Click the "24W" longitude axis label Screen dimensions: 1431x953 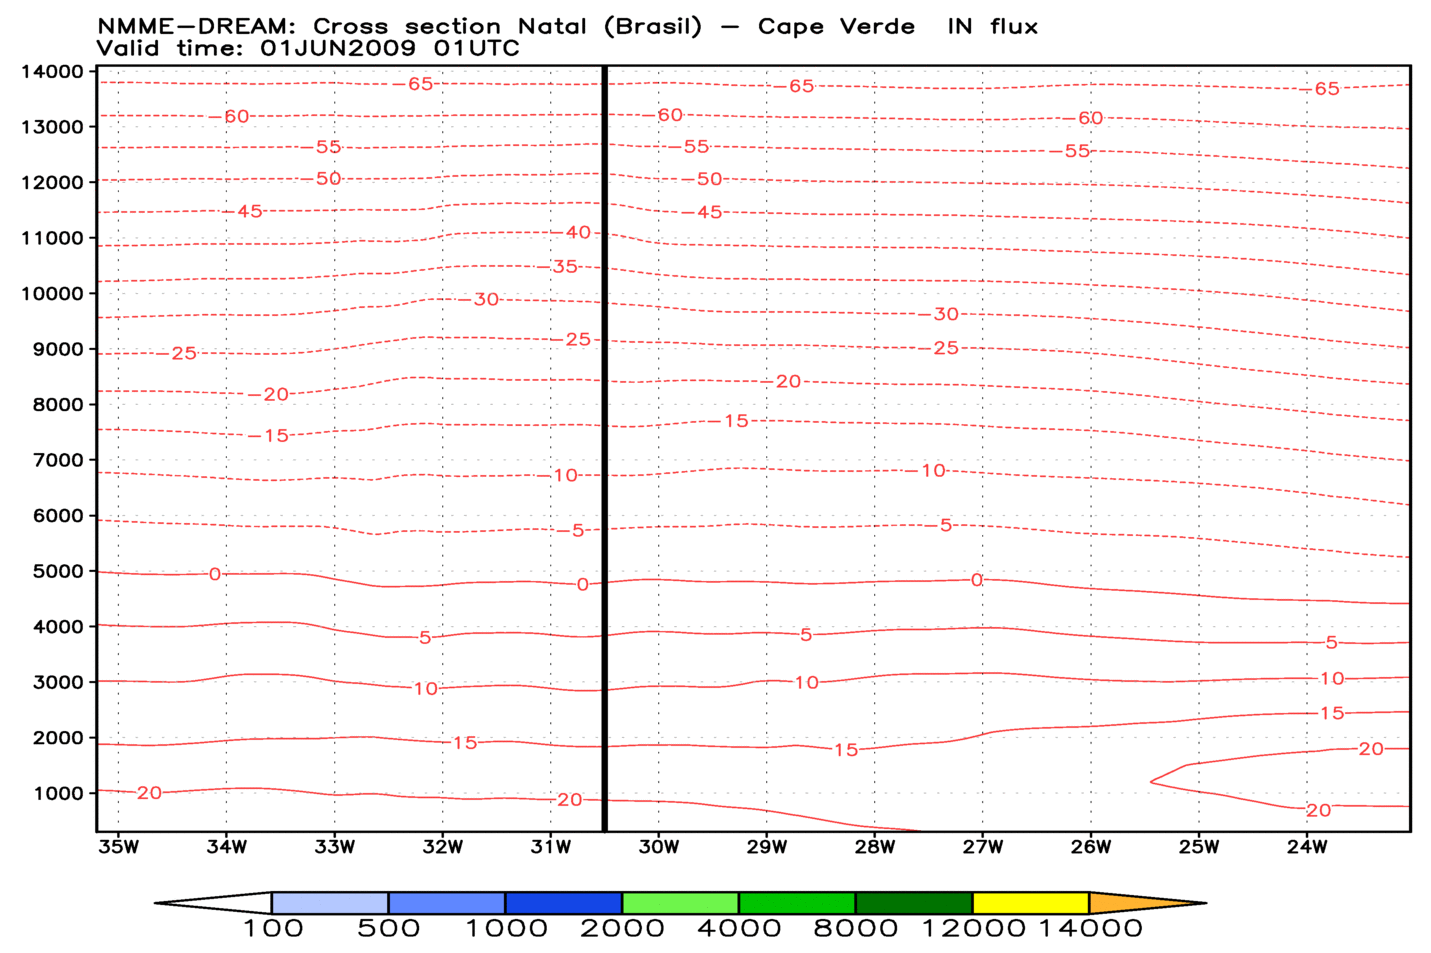pos(1306,848)
